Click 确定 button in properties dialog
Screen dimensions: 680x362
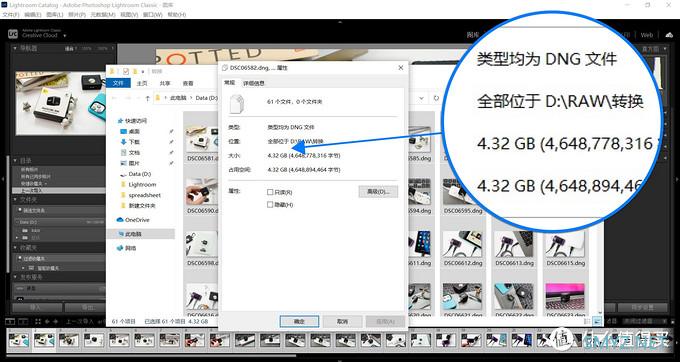(x=300, y=322)
